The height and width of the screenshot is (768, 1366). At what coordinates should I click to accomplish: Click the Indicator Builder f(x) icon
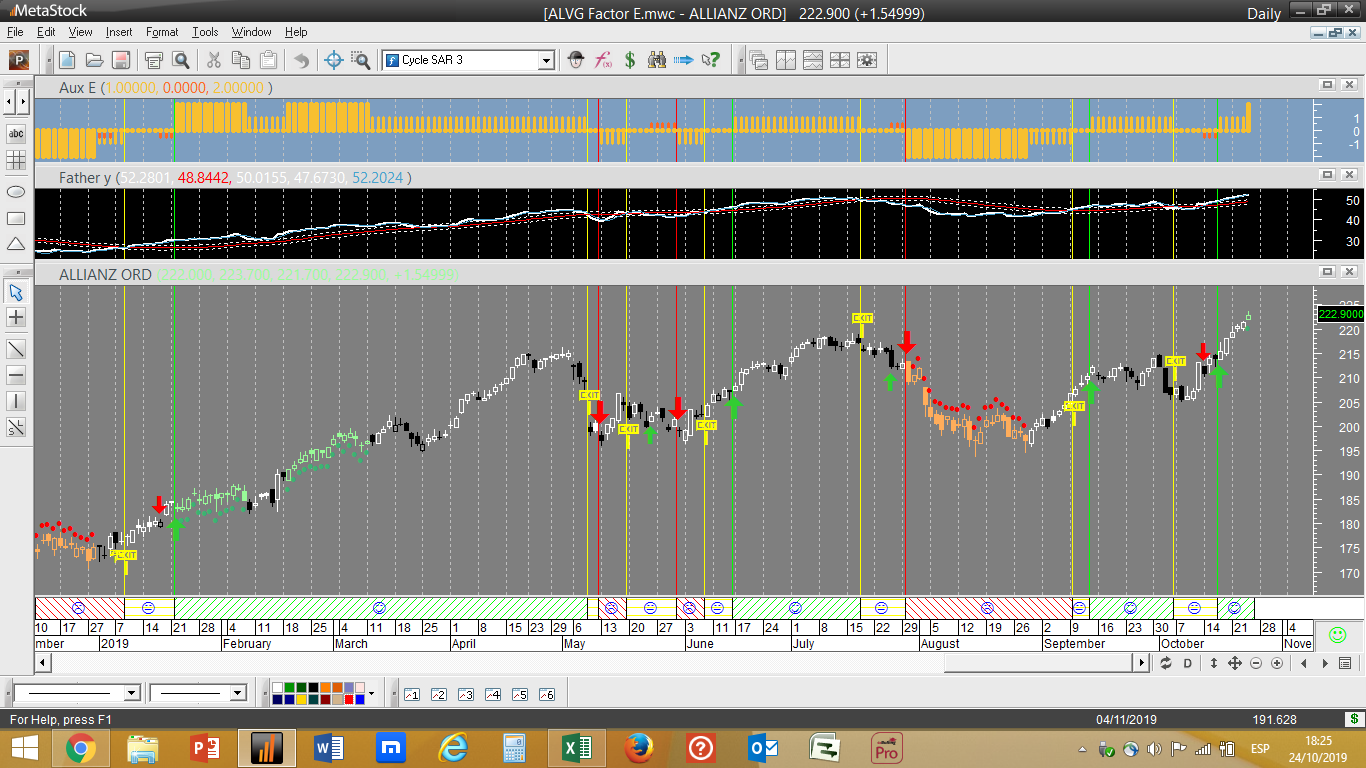[603, 60]
